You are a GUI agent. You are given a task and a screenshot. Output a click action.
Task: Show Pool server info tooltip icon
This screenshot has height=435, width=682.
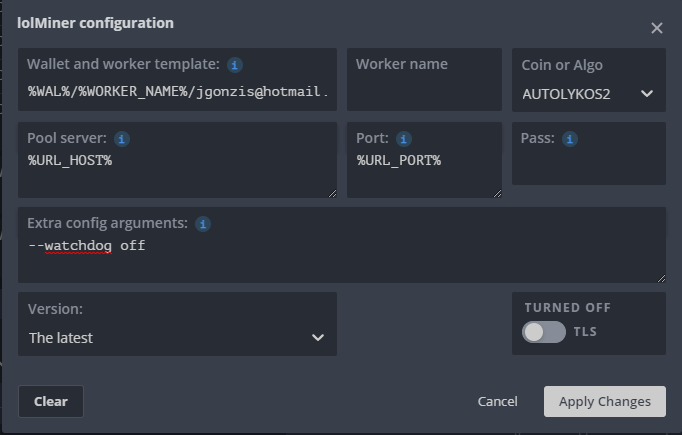pos(122,139)
